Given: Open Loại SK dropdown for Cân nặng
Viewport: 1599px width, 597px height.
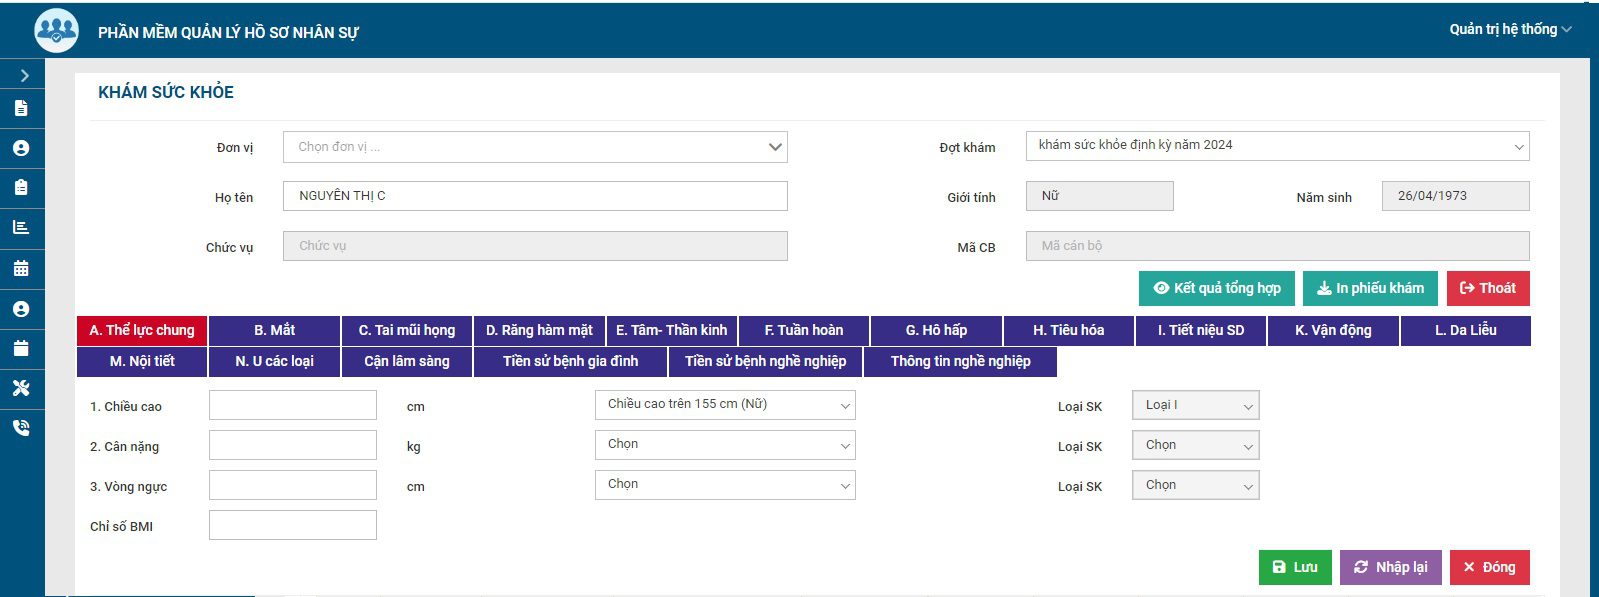Looking at the screenshot, I should 1195,446.
